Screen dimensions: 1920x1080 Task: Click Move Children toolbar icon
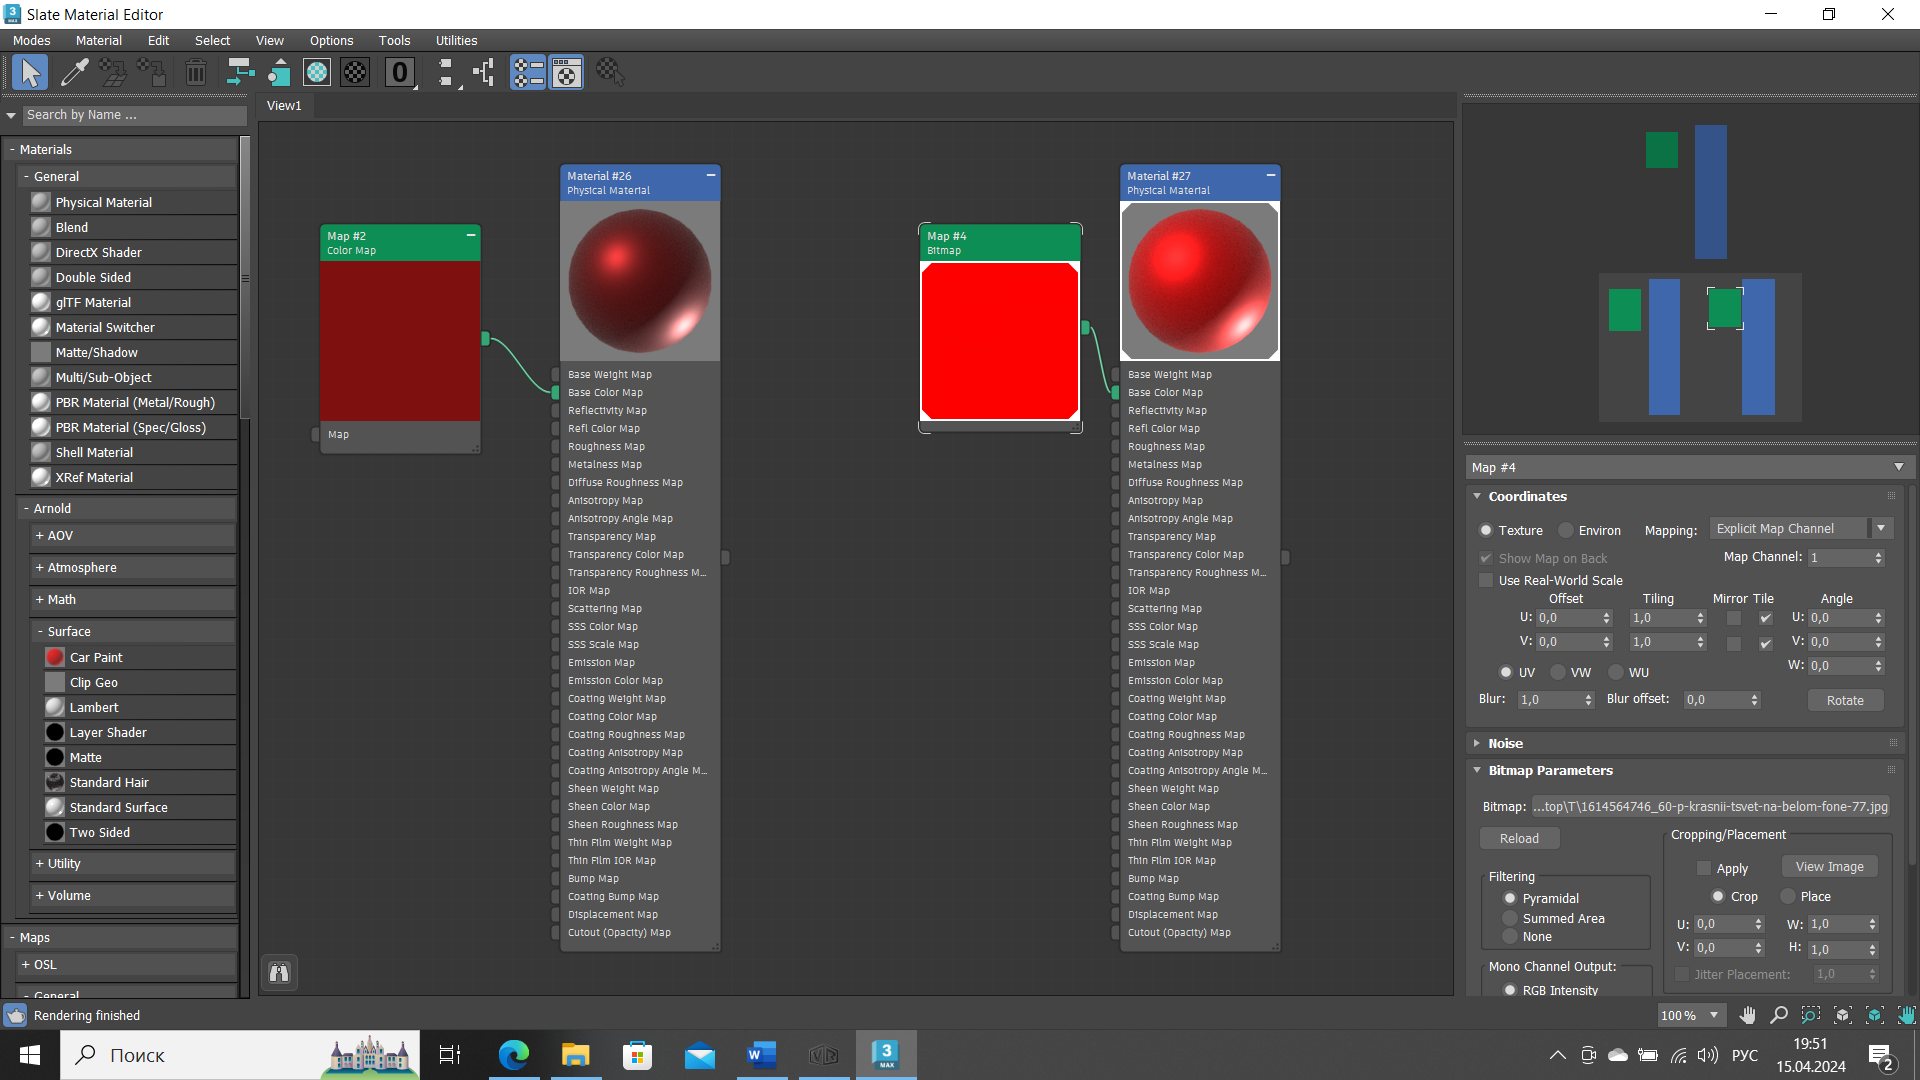click(240, 72)
